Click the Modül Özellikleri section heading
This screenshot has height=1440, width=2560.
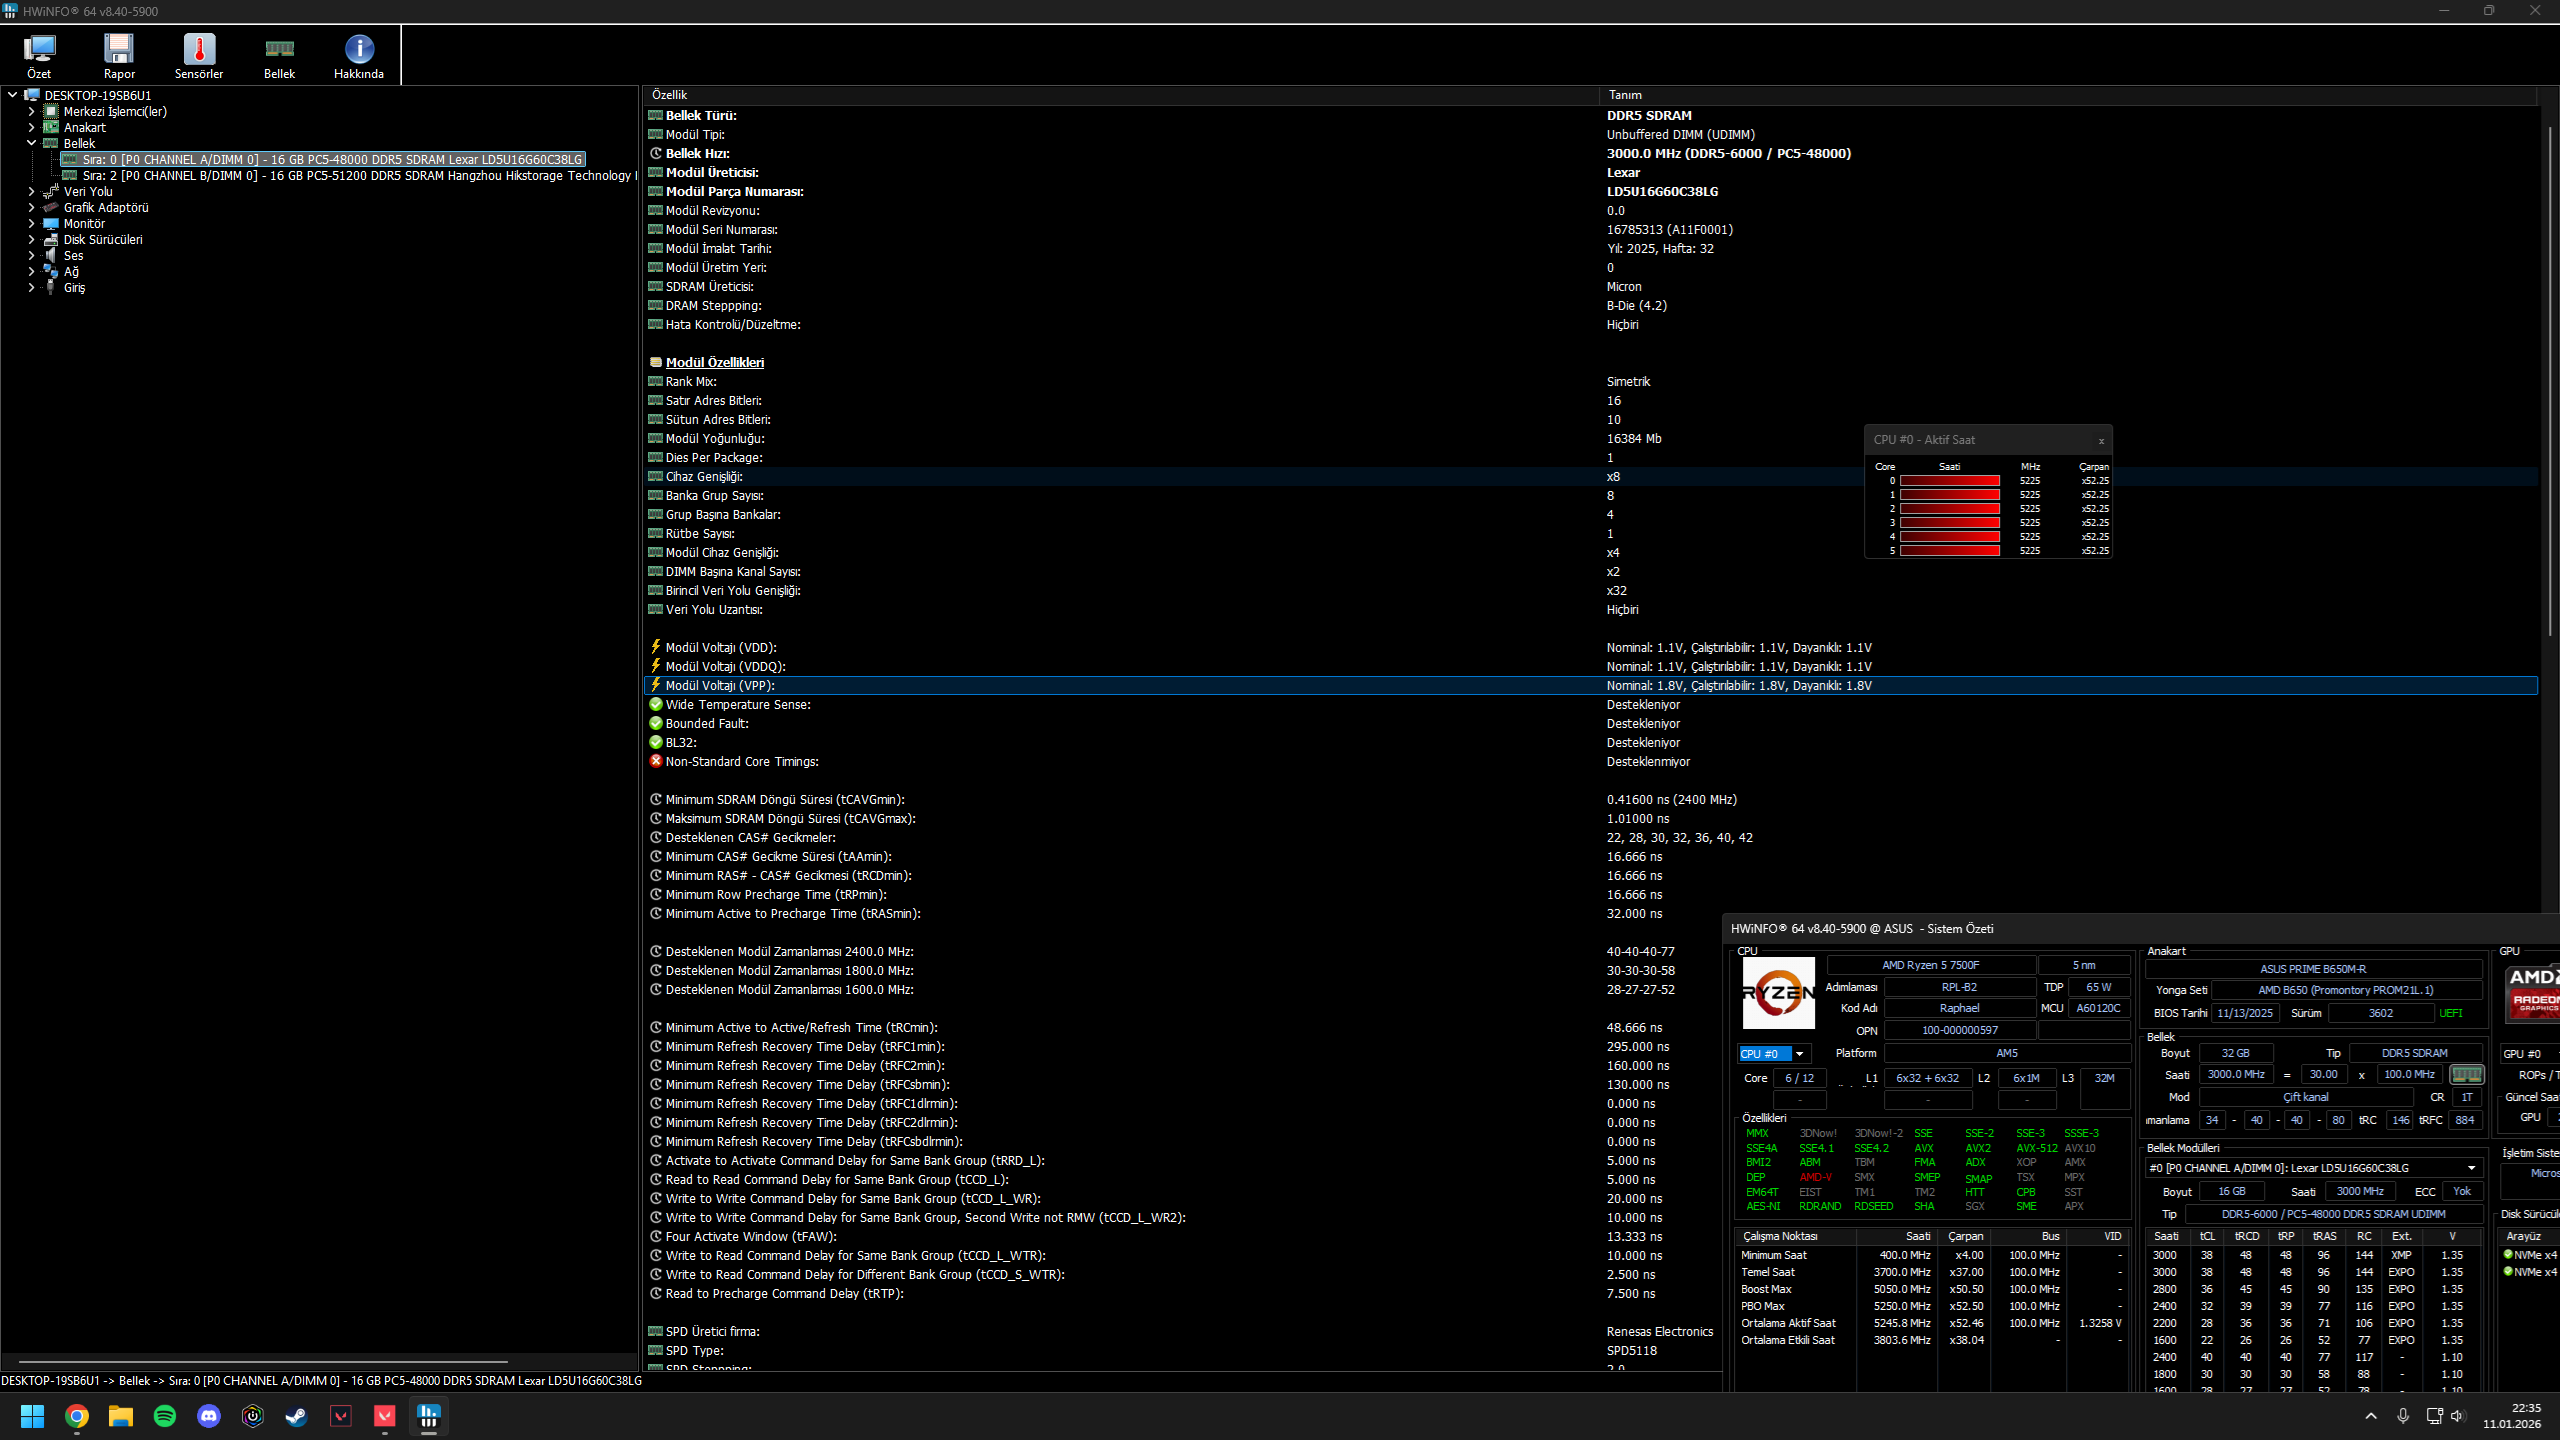[x=714, y=362]
